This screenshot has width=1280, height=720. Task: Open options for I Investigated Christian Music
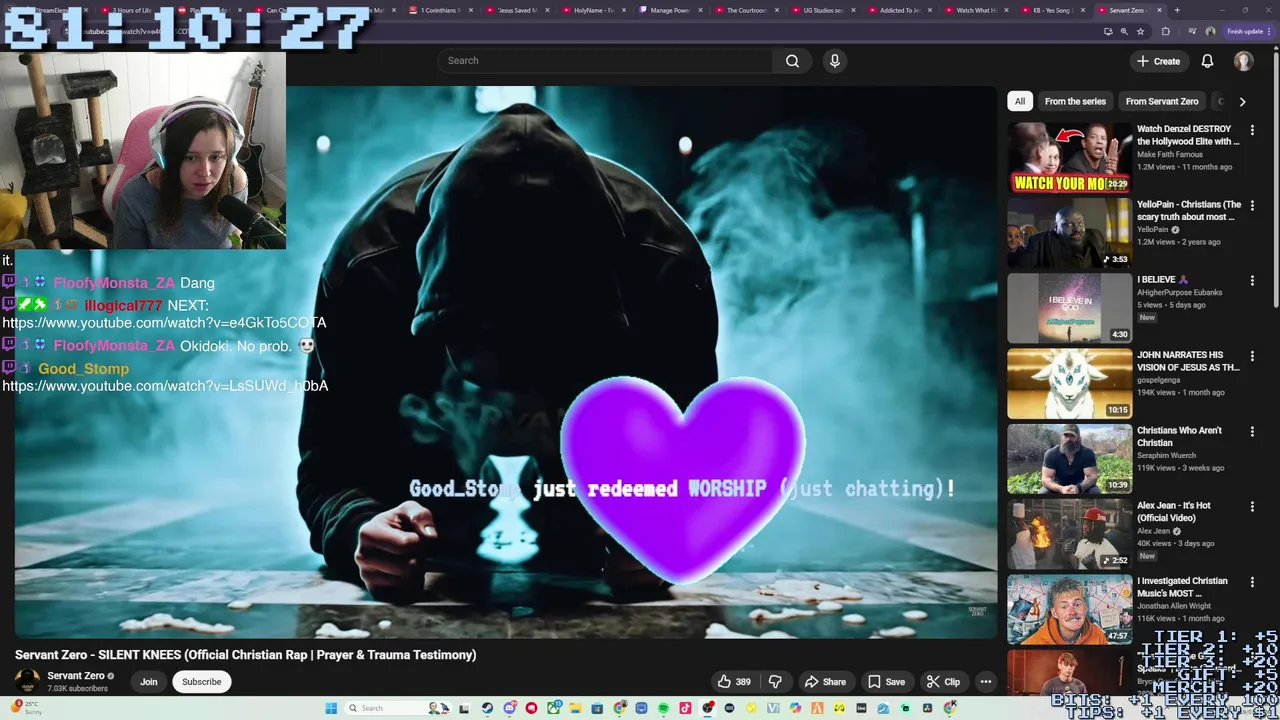point(1252,582)
